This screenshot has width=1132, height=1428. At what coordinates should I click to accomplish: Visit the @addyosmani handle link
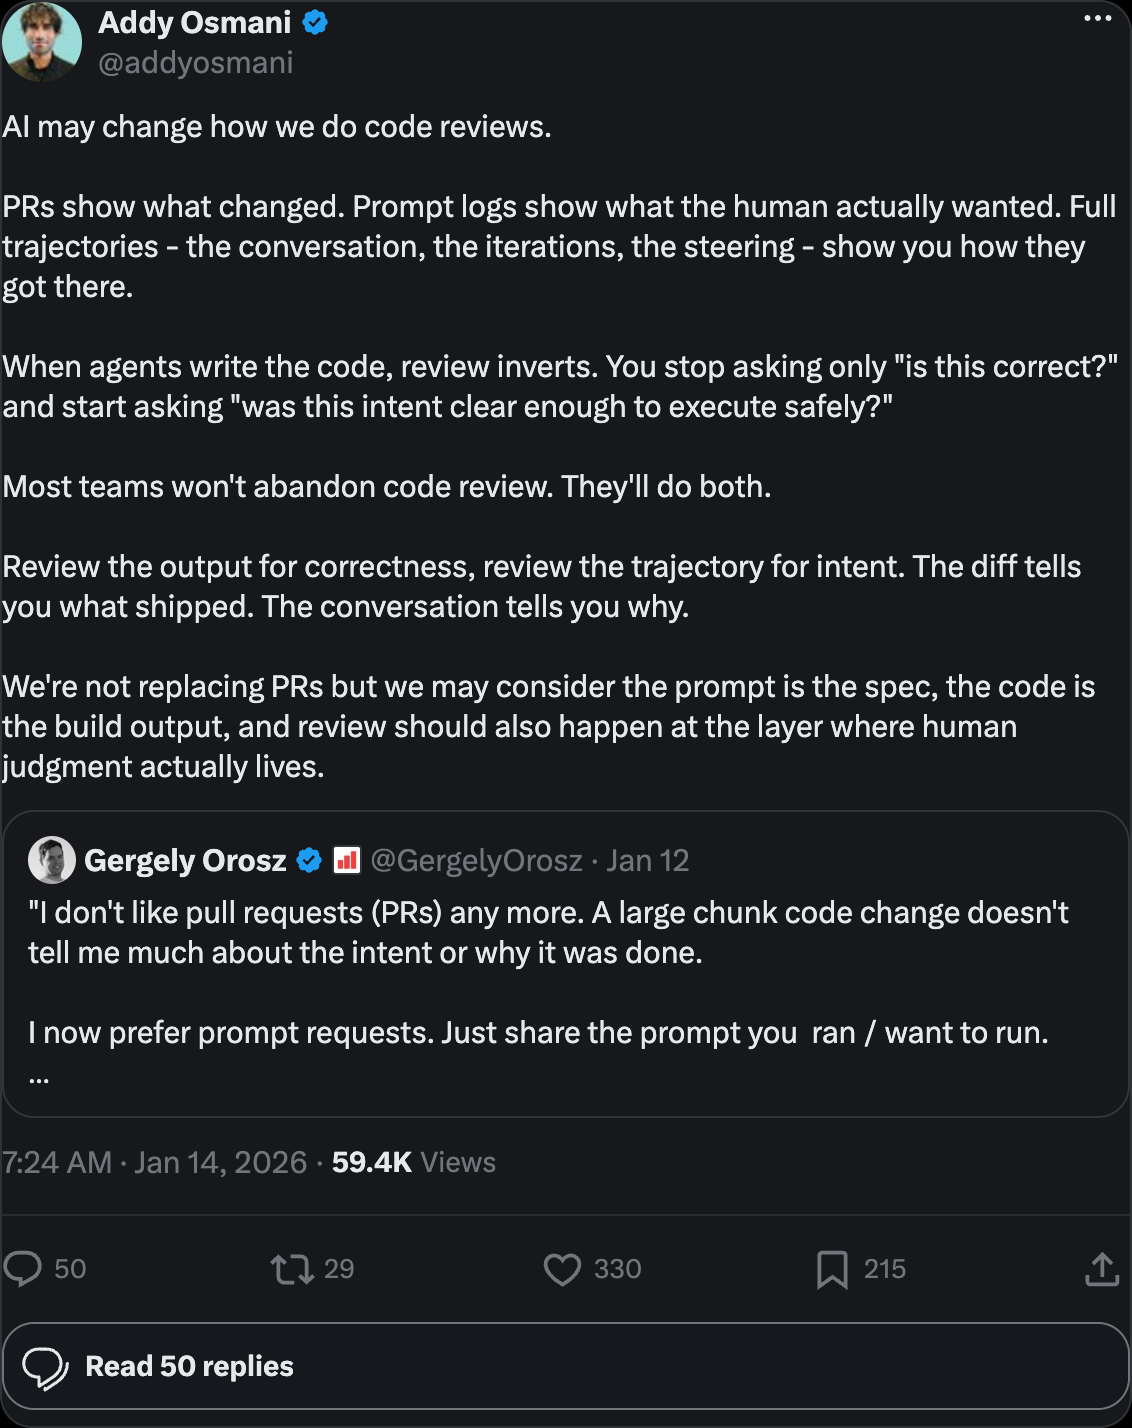(196, 63)
